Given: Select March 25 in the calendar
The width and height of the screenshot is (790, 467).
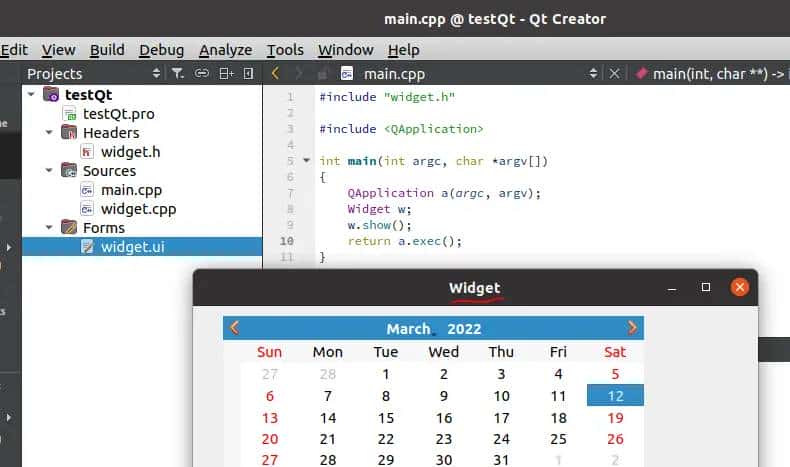Looking at the screenshot, I should point(558,439).
